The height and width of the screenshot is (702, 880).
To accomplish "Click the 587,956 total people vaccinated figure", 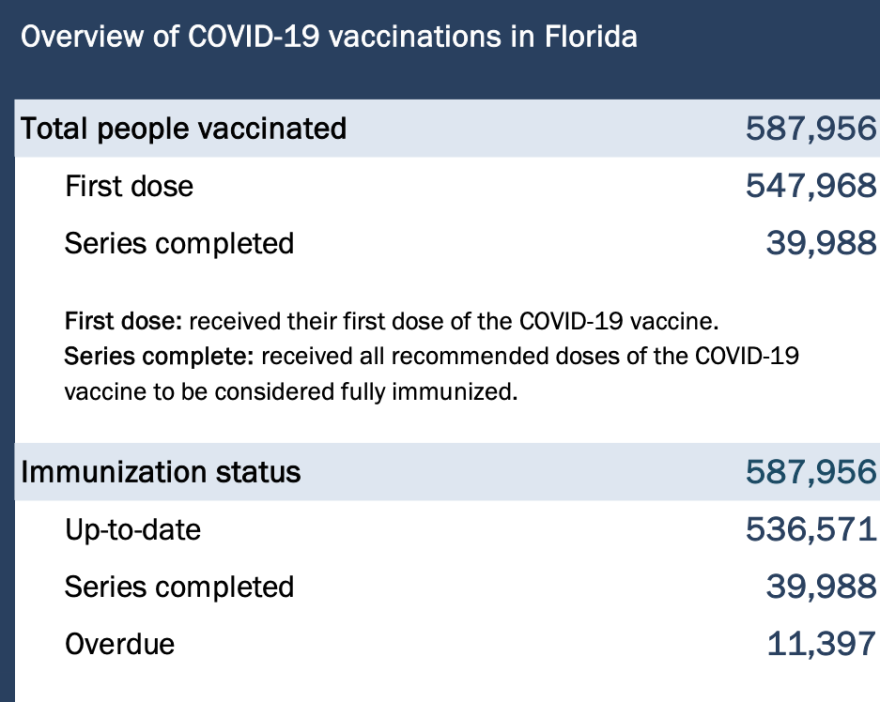I will pos(810,129).
